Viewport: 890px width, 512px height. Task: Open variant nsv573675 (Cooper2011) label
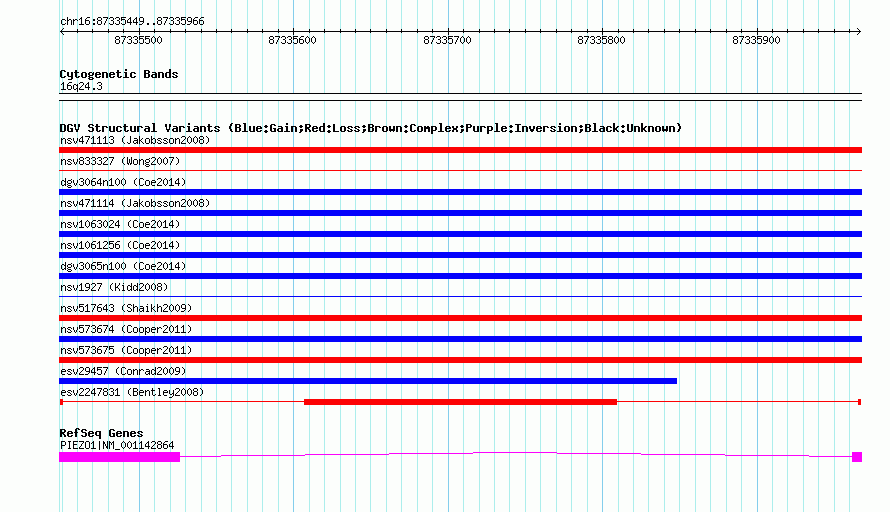[x=126, y=350]
